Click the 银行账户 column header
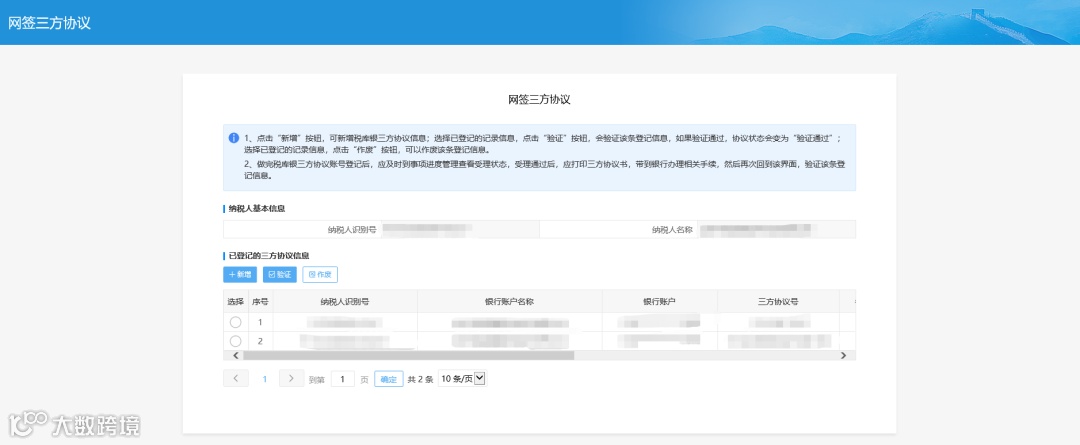 [x=660, y=302]
